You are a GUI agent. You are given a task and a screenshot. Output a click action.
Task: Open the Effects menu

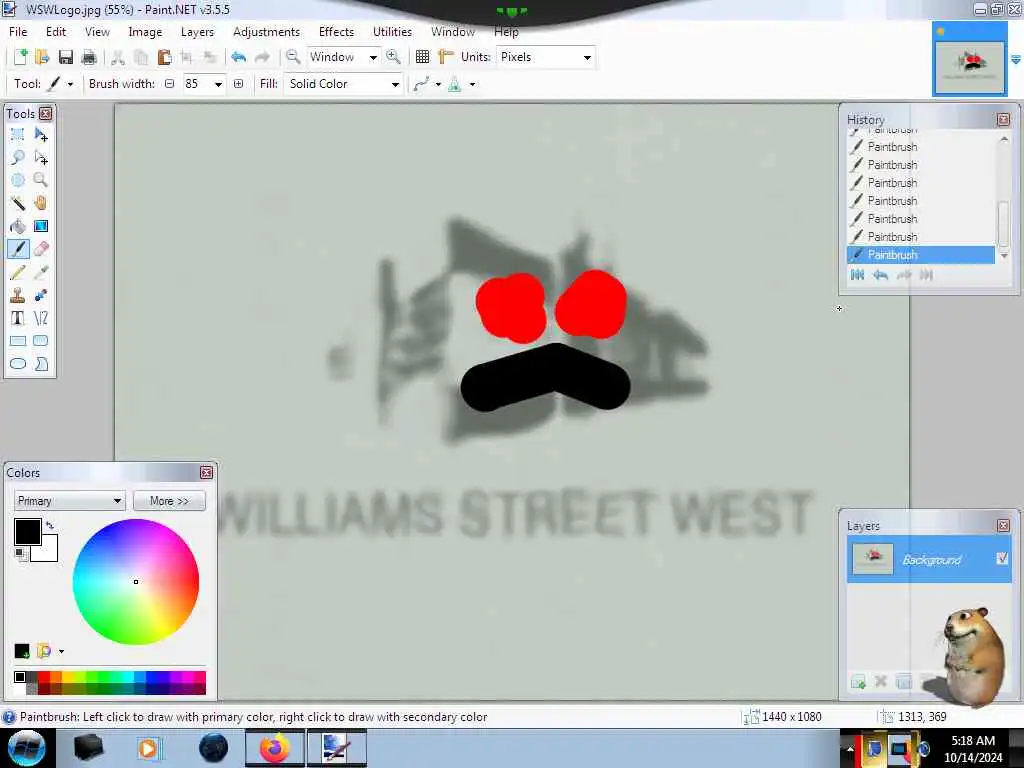[336, 31]
